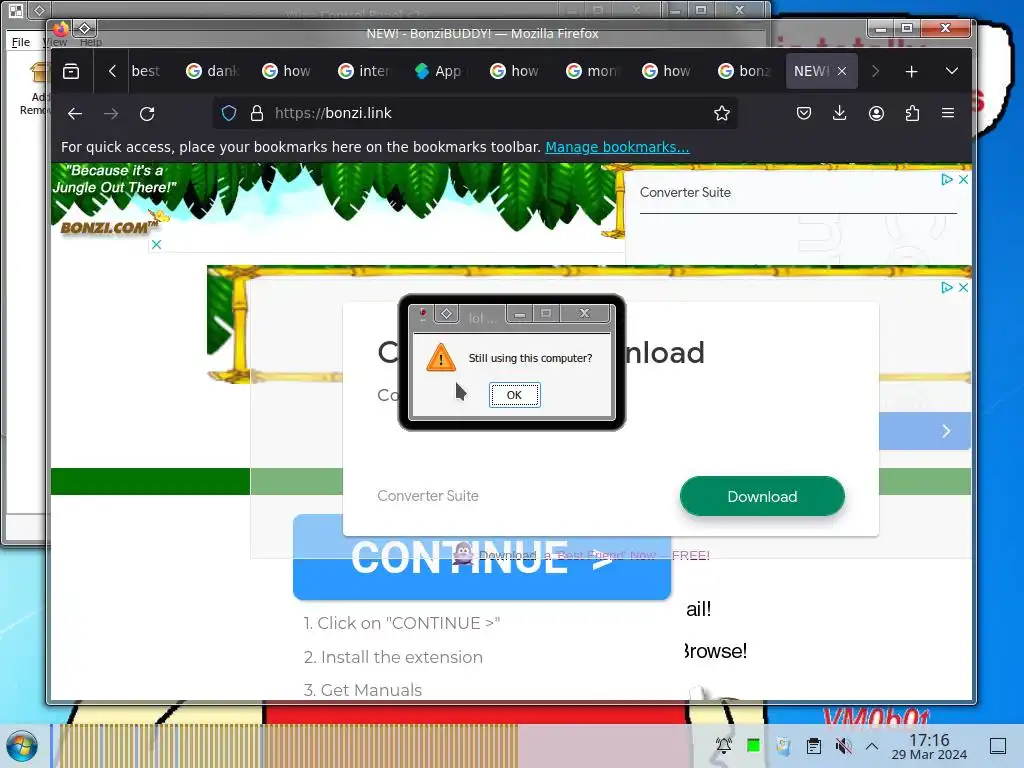
Task: Open the extensions puzzle icon
Action: click(912, 113)
